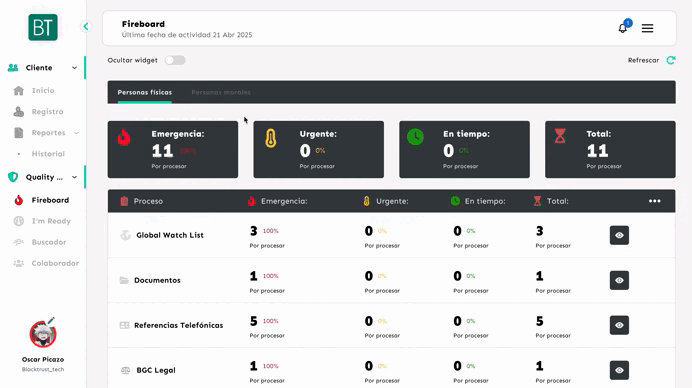View Global Watch List details eye button
Viewport: 692px width, 388px height.
(x=619, y=235)
